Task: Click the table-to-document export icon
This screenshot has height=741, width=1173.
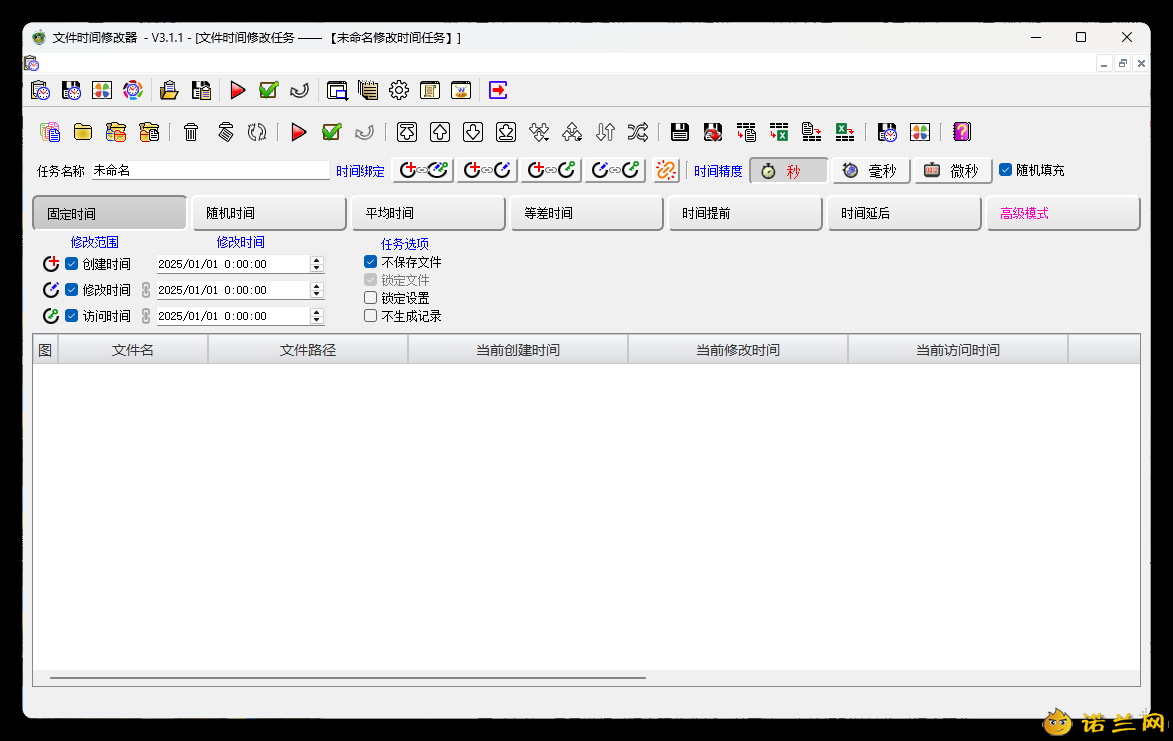Action: click(746, 132)
